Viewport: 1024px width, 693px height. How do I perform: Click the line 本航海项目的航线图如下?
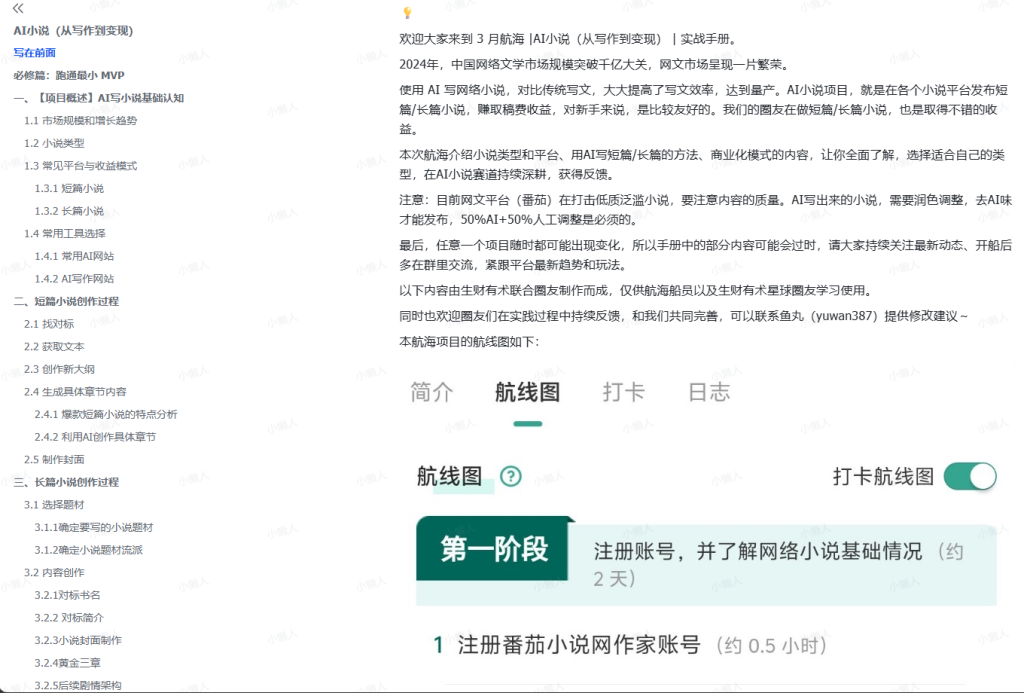pos(469,342)
